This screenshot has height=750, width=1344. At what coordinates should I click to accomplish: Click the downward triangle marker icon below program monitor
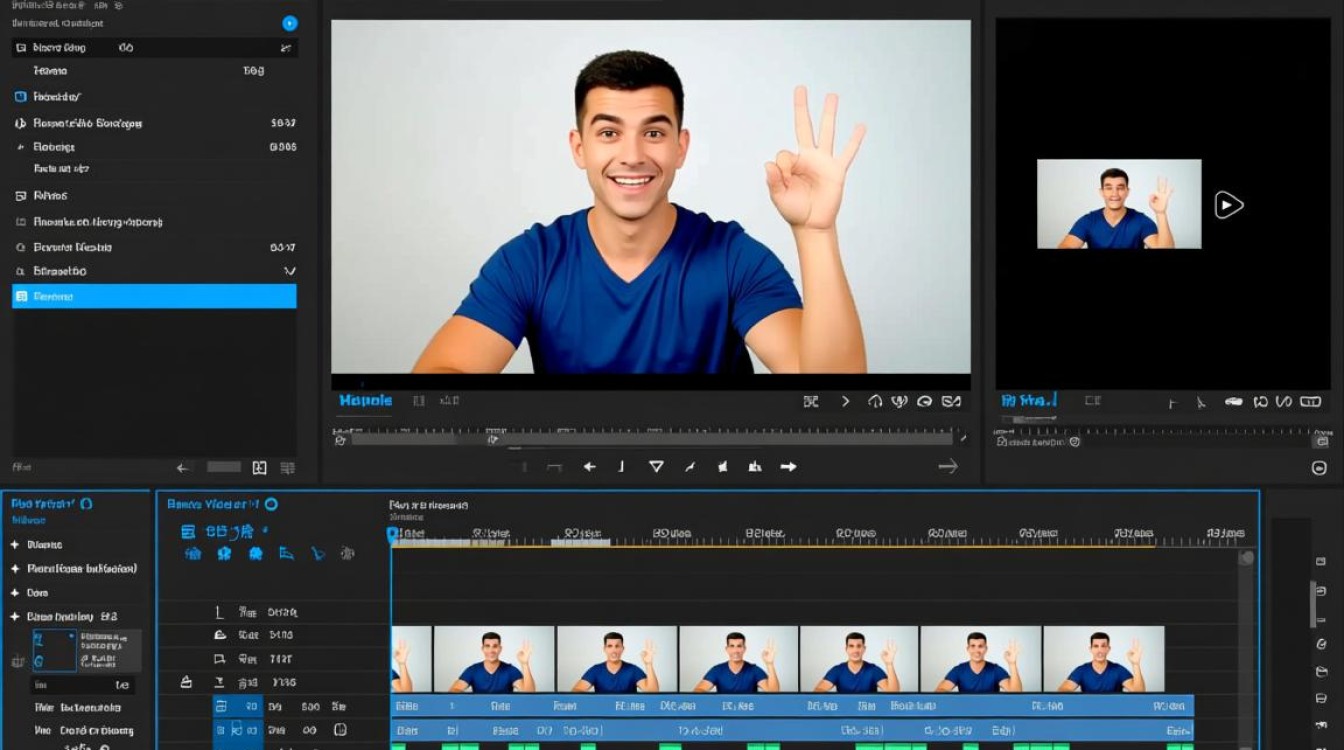(656, 467)
